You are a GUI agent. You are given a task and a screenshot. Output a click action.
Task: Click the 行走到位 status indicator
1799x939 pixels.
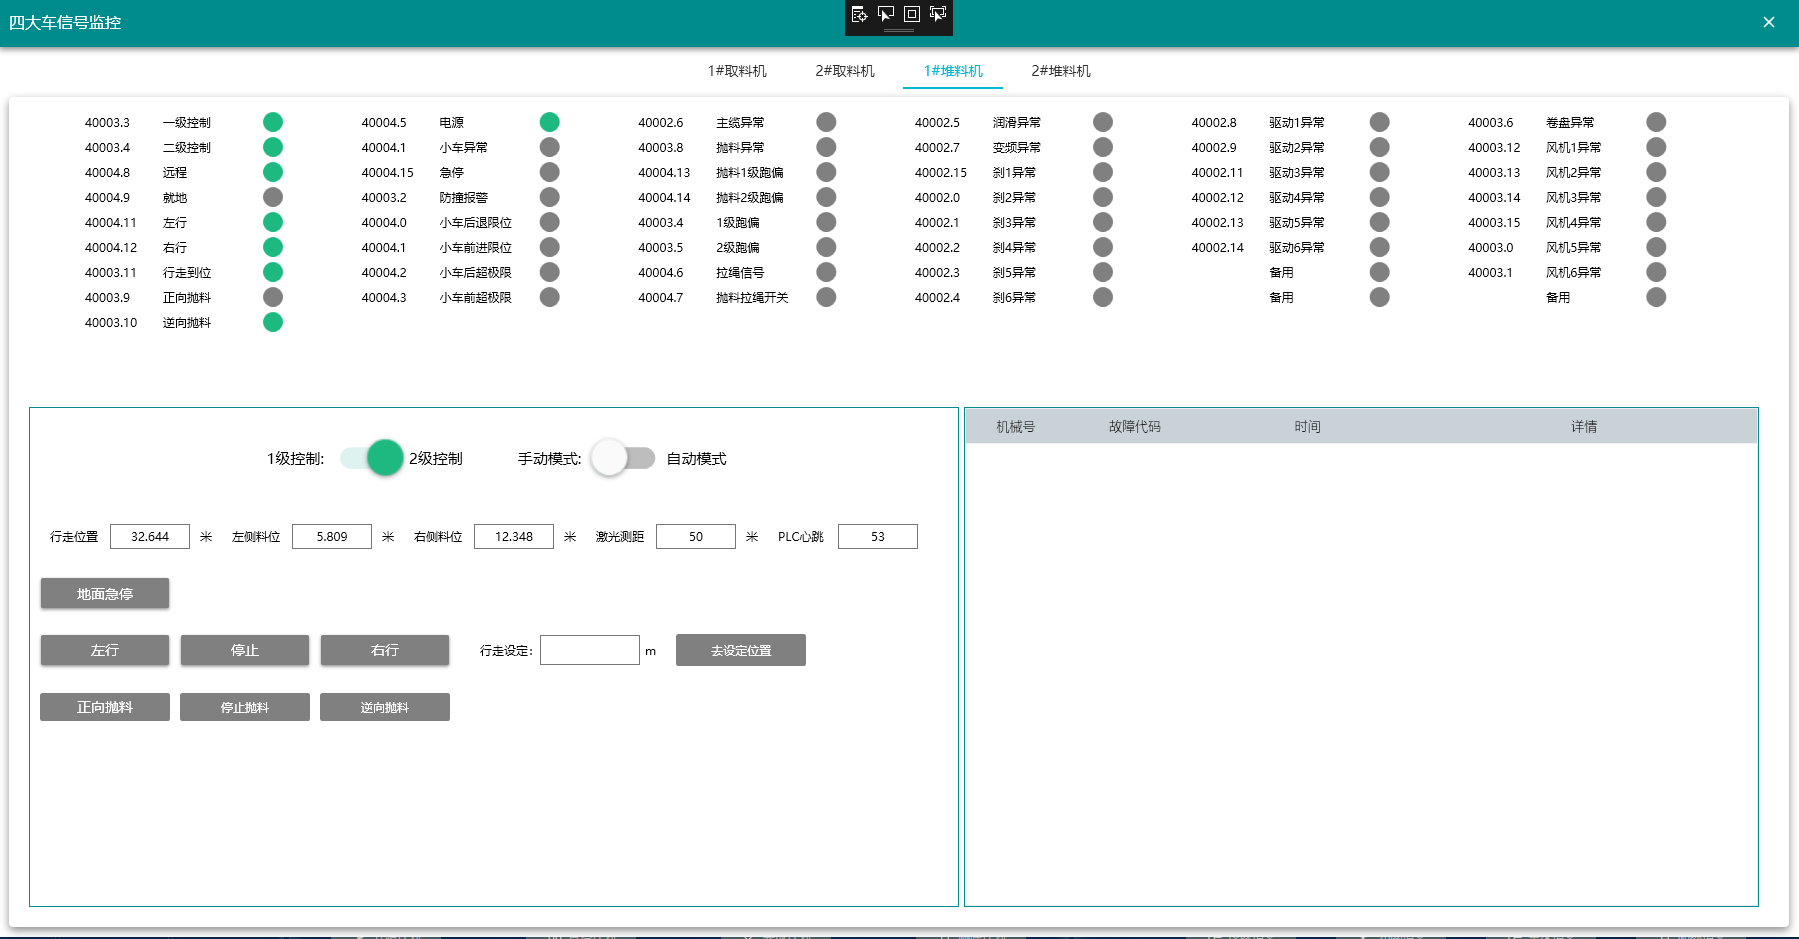(273, 272)
